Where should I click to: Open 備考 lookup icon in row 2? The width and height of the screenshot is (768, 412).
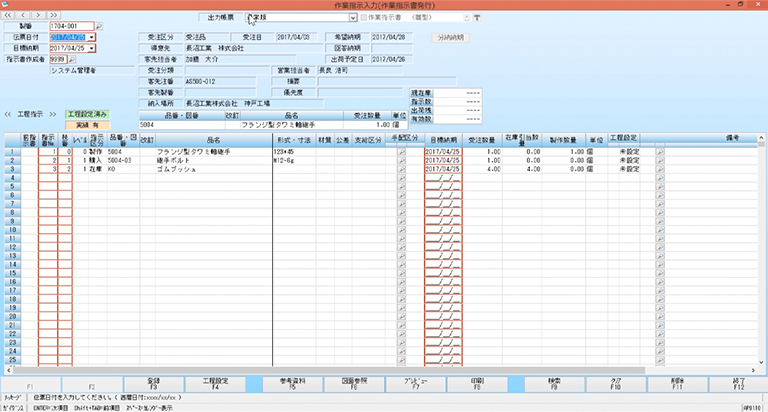pyautogui.click(x=660, y=161)
